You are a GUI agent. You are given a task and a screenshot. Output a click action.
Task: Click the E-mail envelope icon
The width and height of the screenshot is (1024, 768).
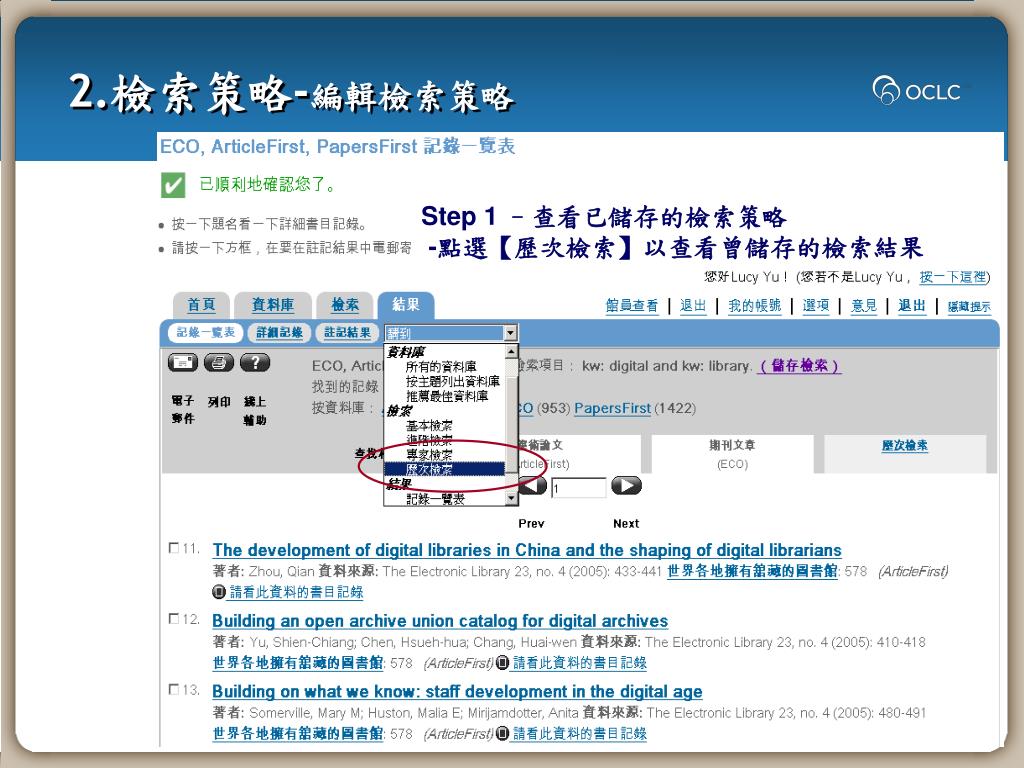183,362
